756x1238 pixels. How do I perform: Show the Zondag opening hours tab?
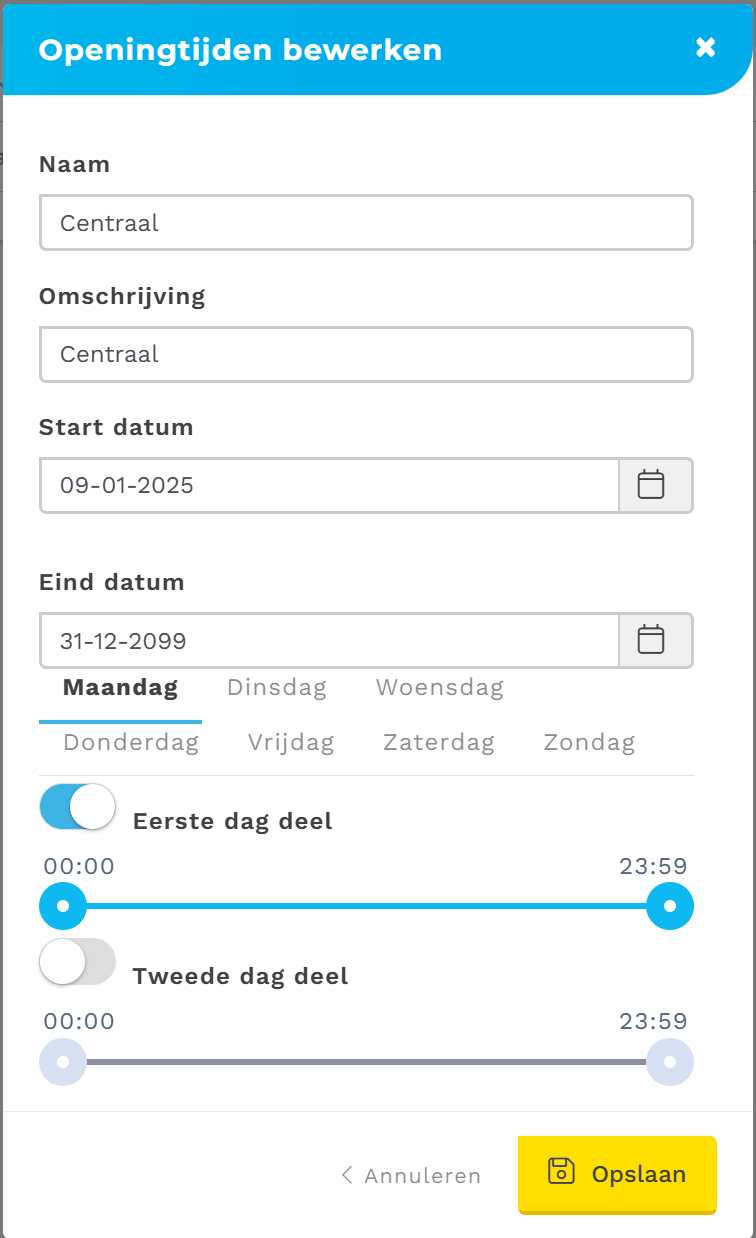click(x=589, y=743)
